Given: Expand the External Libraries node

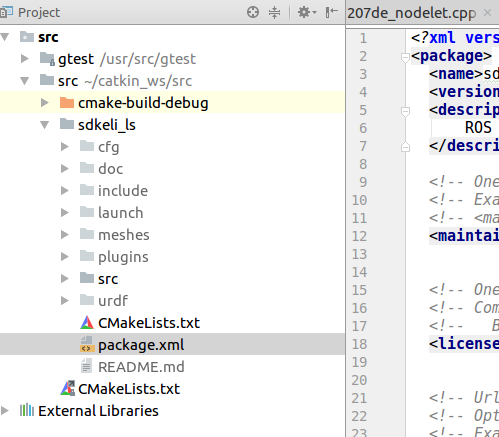Looking at the screenshot, I should [x=4, y=410].
